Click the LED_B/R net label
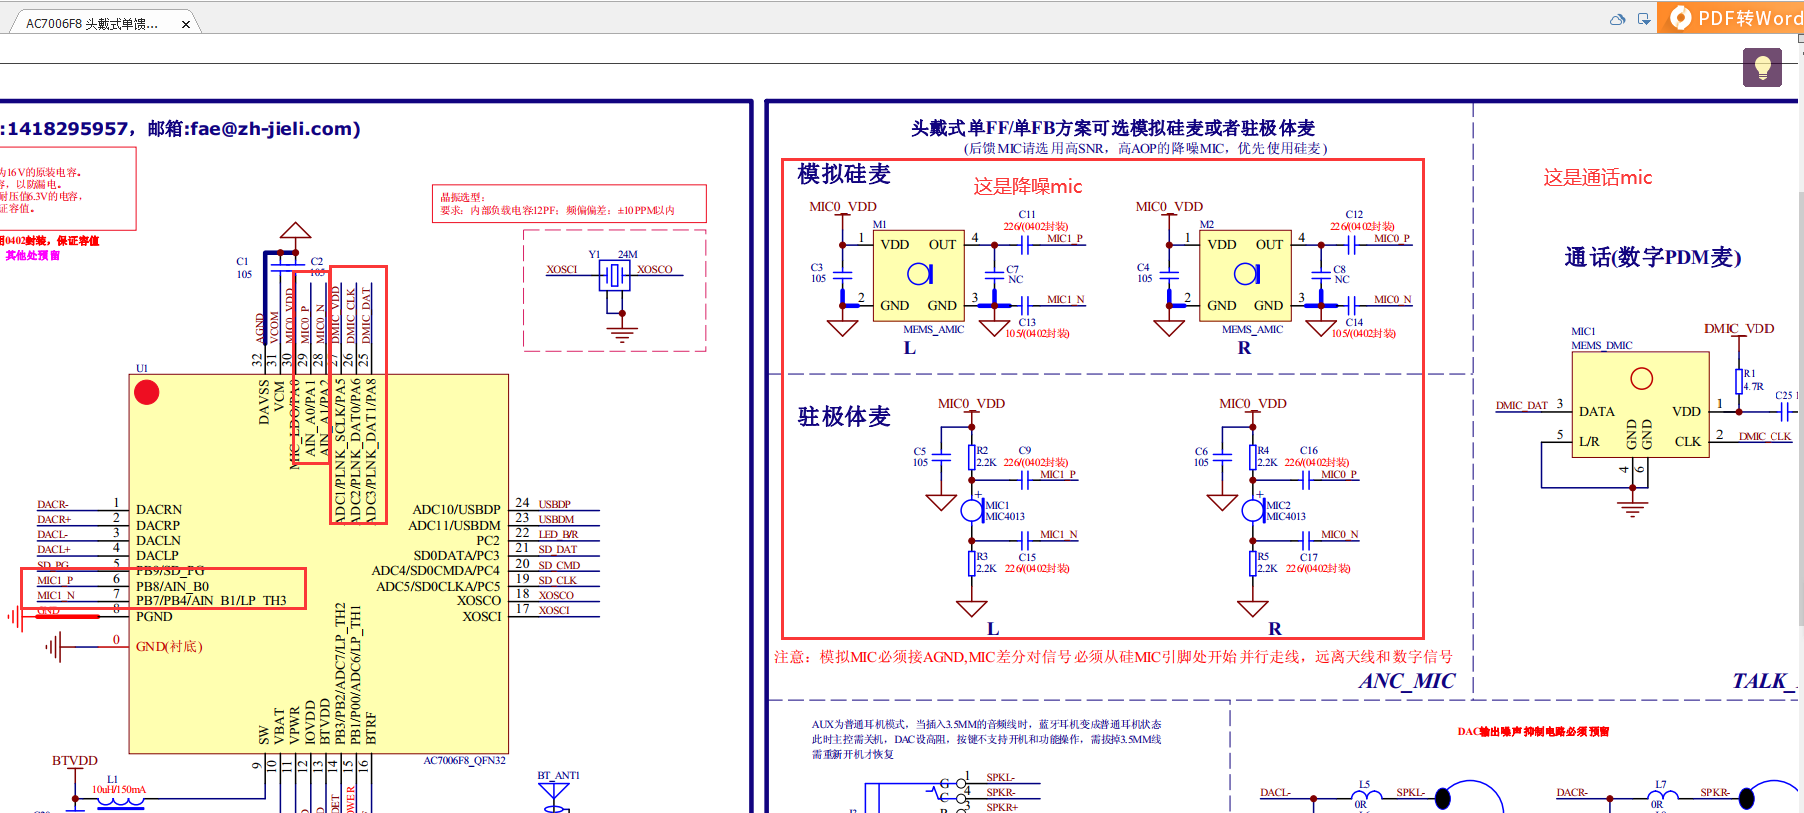 pos(558,535)
